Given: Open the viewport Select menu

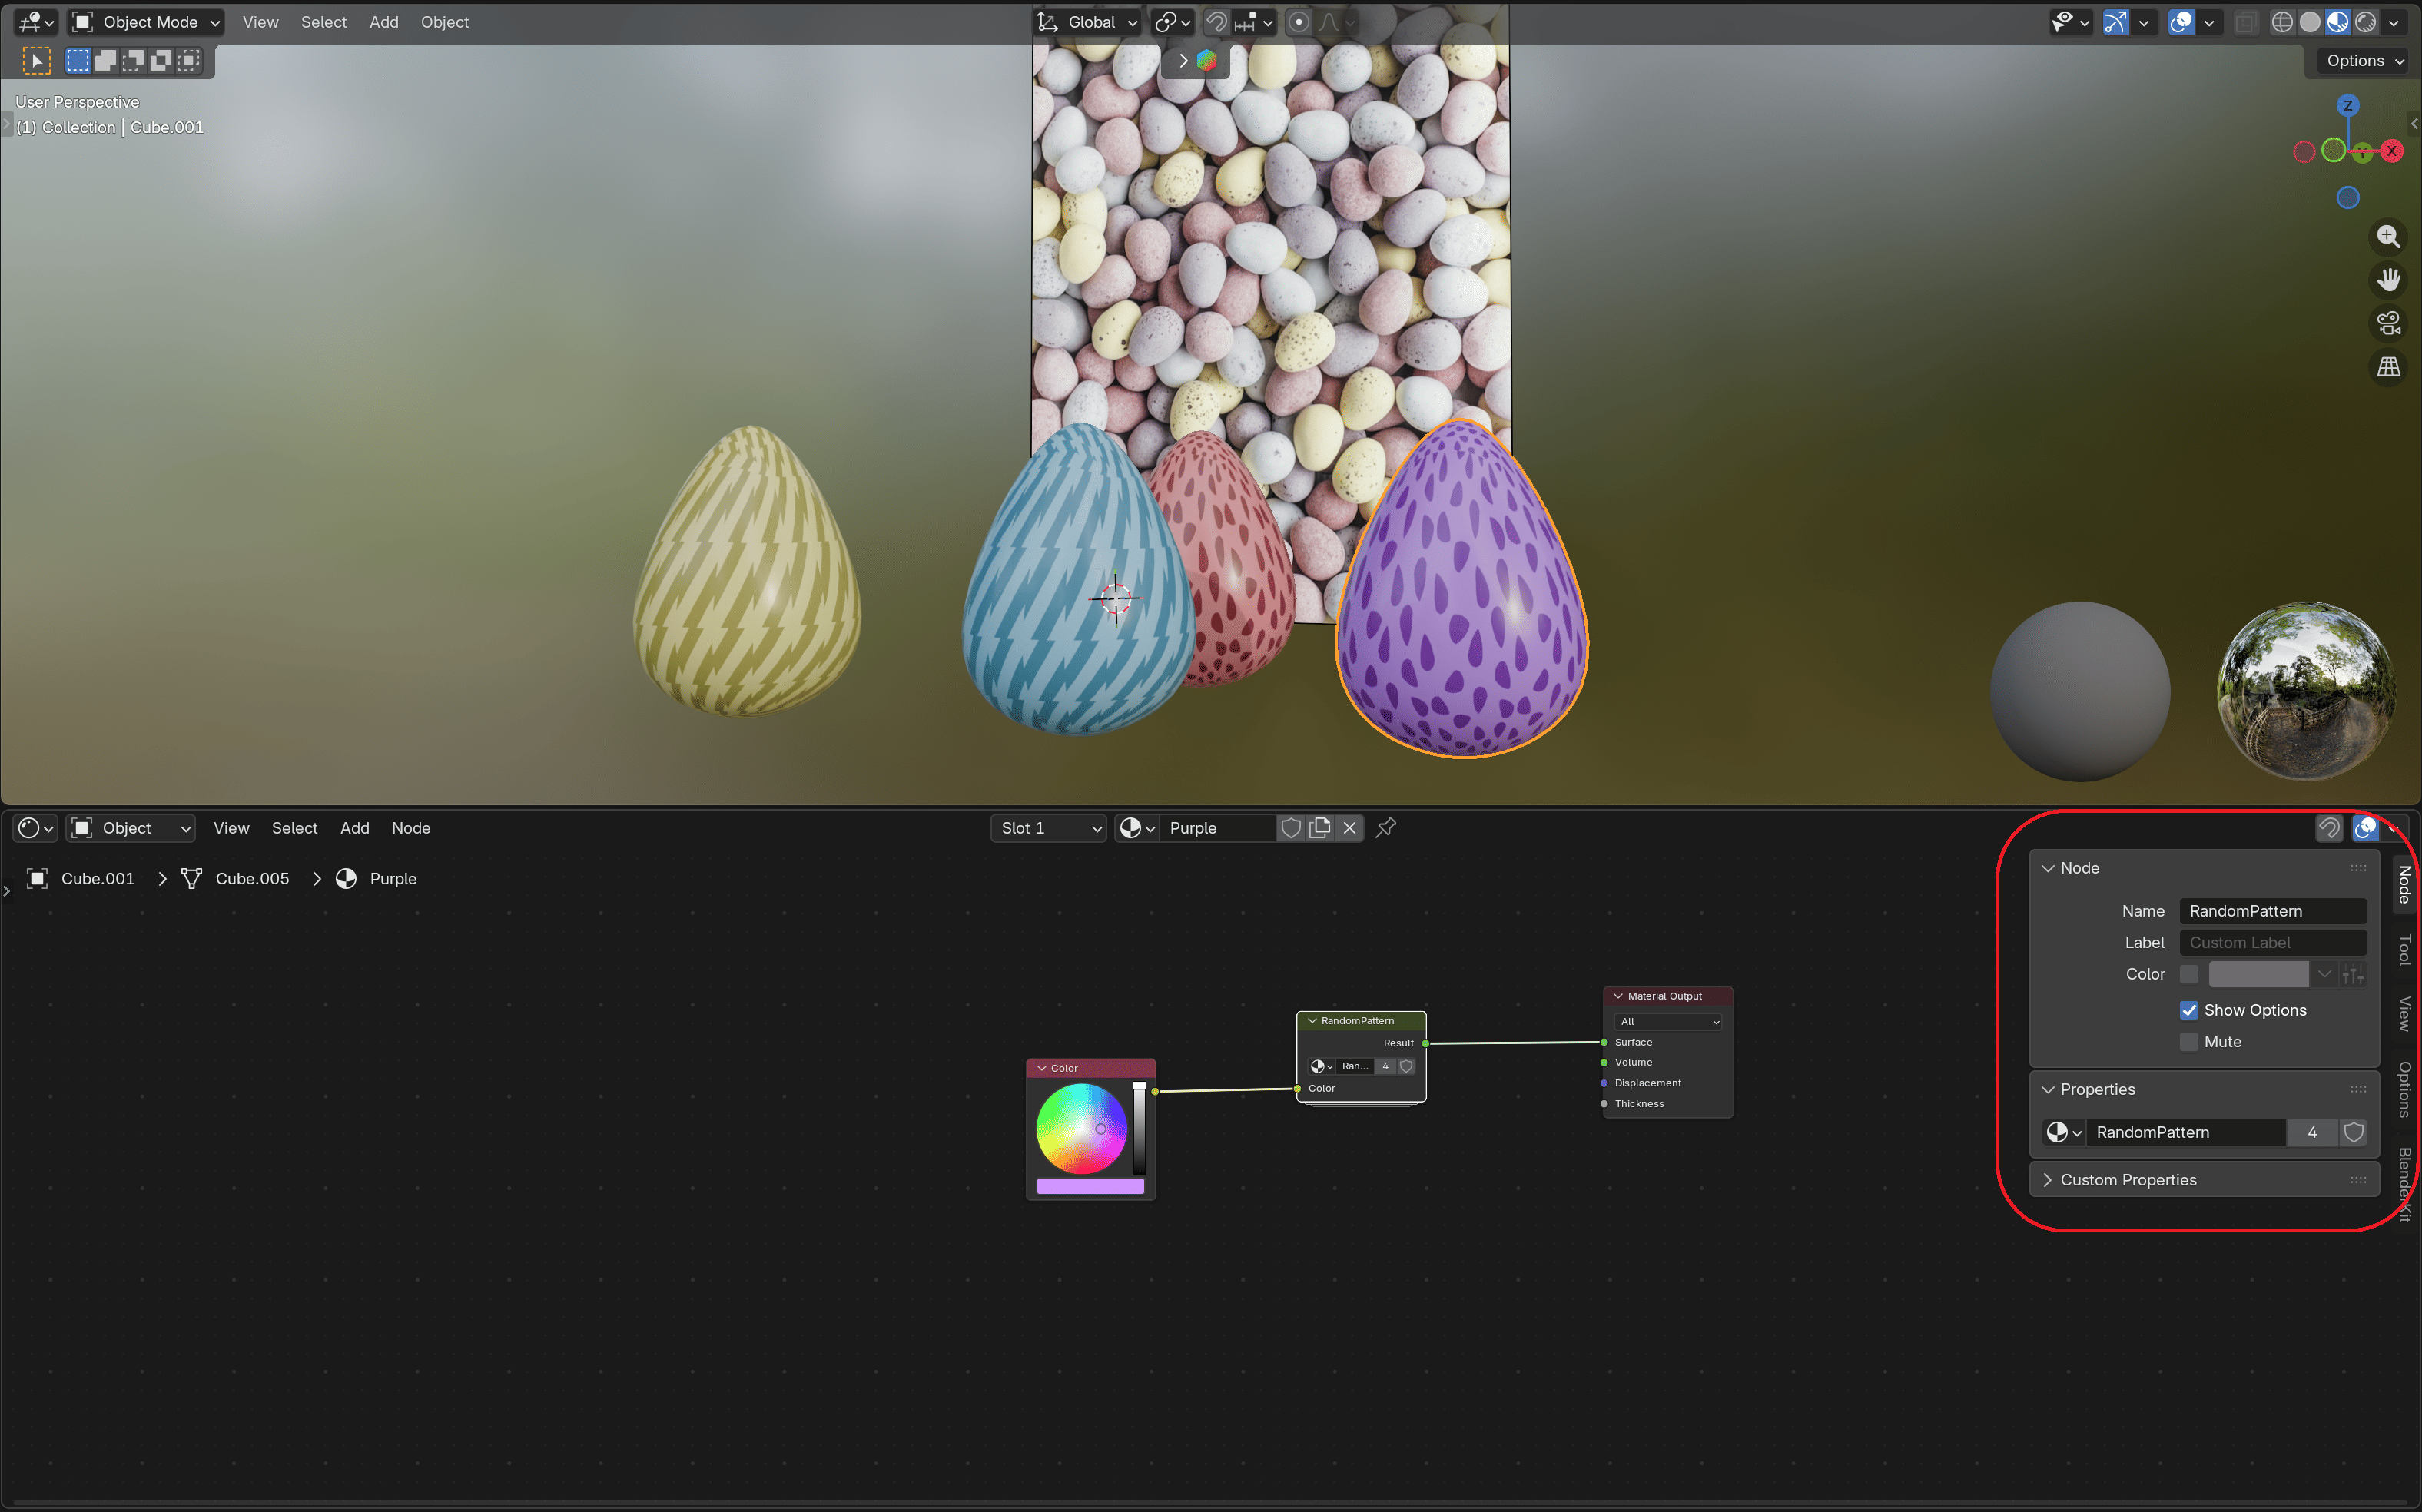Looking at the screenshot, I should tap(323, 22).
